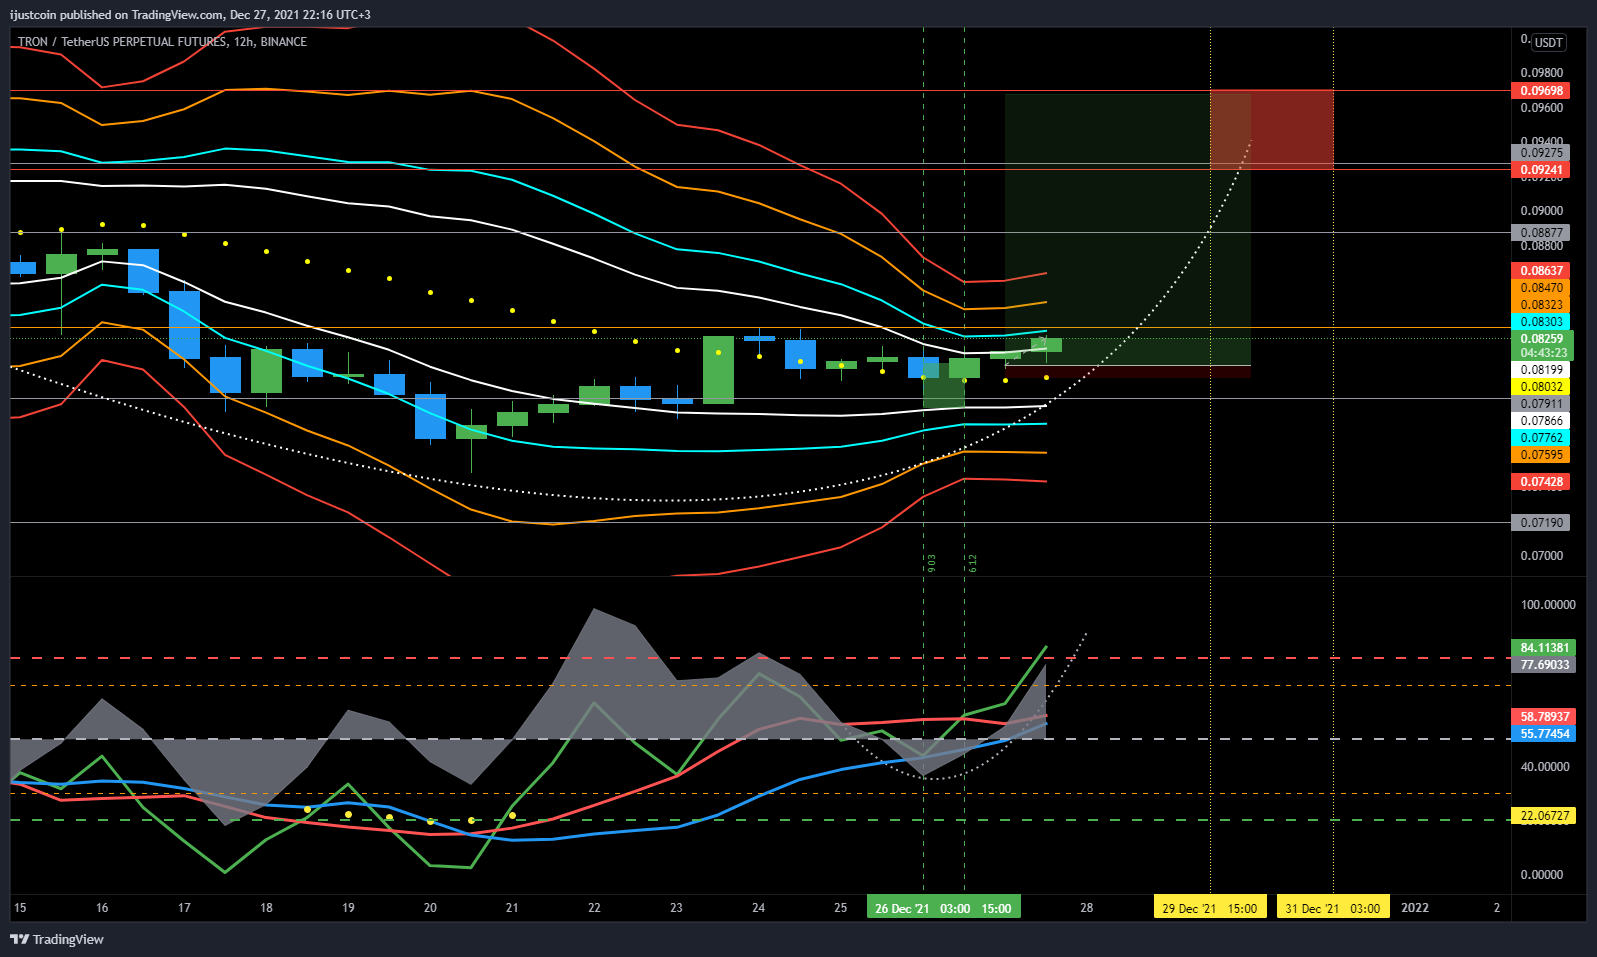This screenshot has height=957, width=1597.
Task: Click the red 0.07428 price label
Action: (1541, 482)
